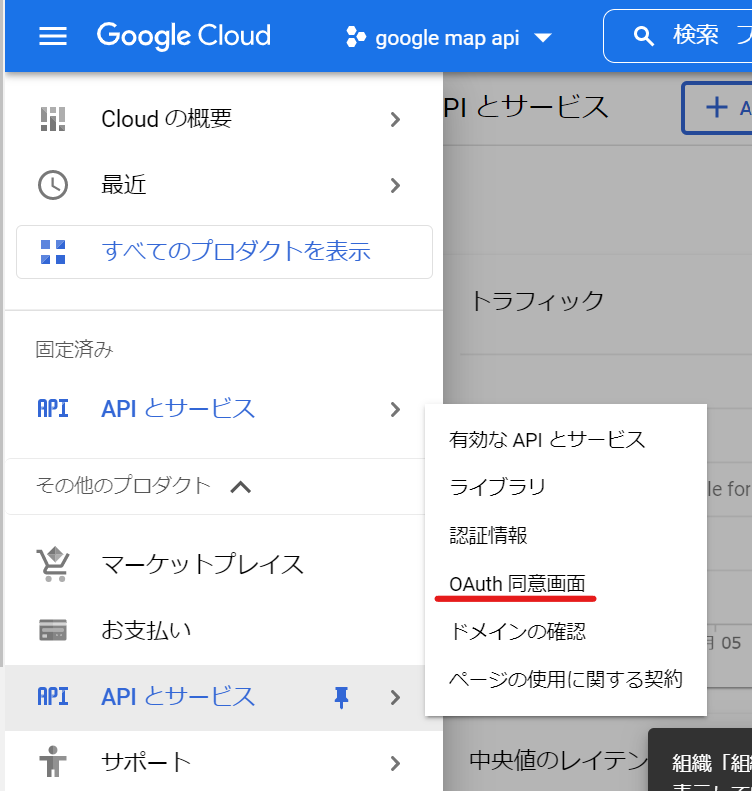This screenshot has height=791, width=752.
Task: Click the all-products grid icon
Action: [53, 252]
